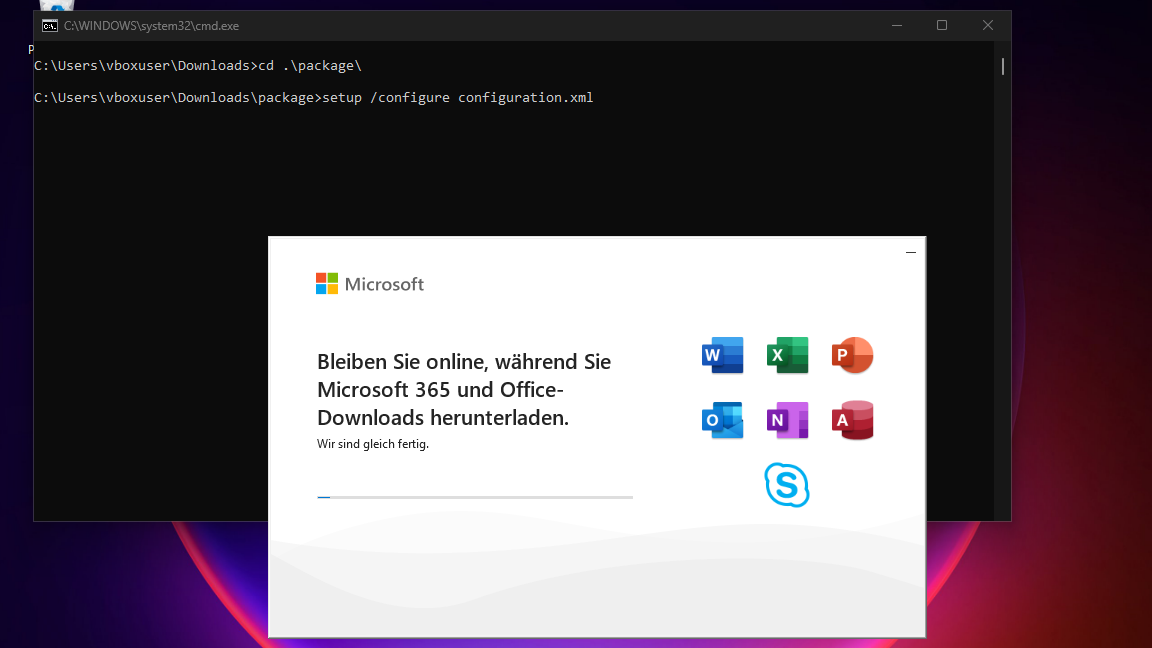1152x648 pixels.
Task: Click the "setup /configure configuration.xml" command line
Action: tap(457, 98)
